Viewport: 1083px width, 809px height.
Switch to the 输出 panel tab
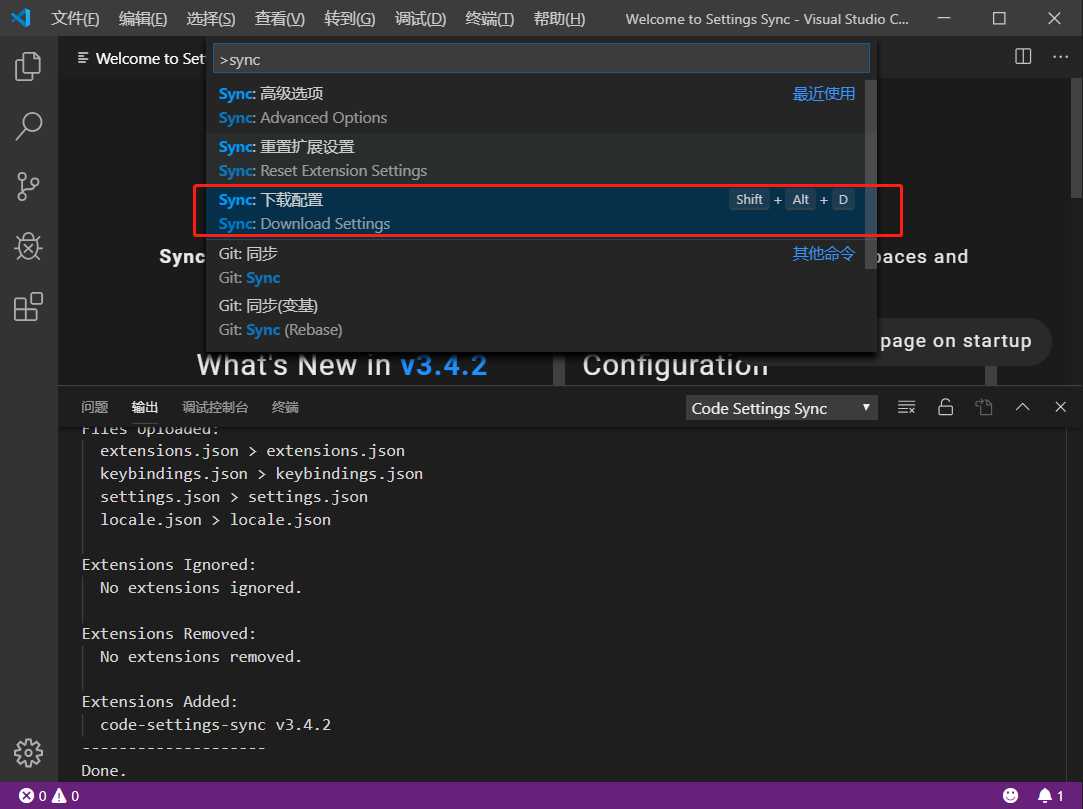pos(145,408)
